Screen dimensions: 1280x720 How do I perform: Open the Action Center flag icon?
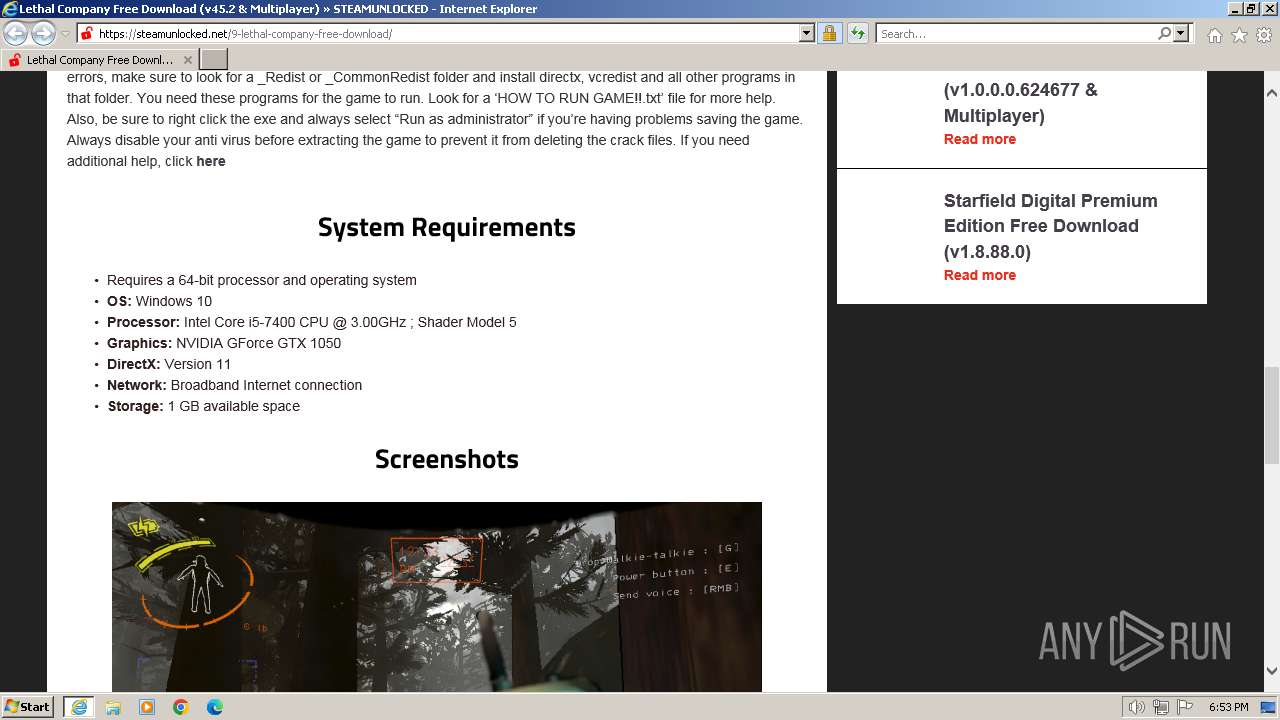1184,707
